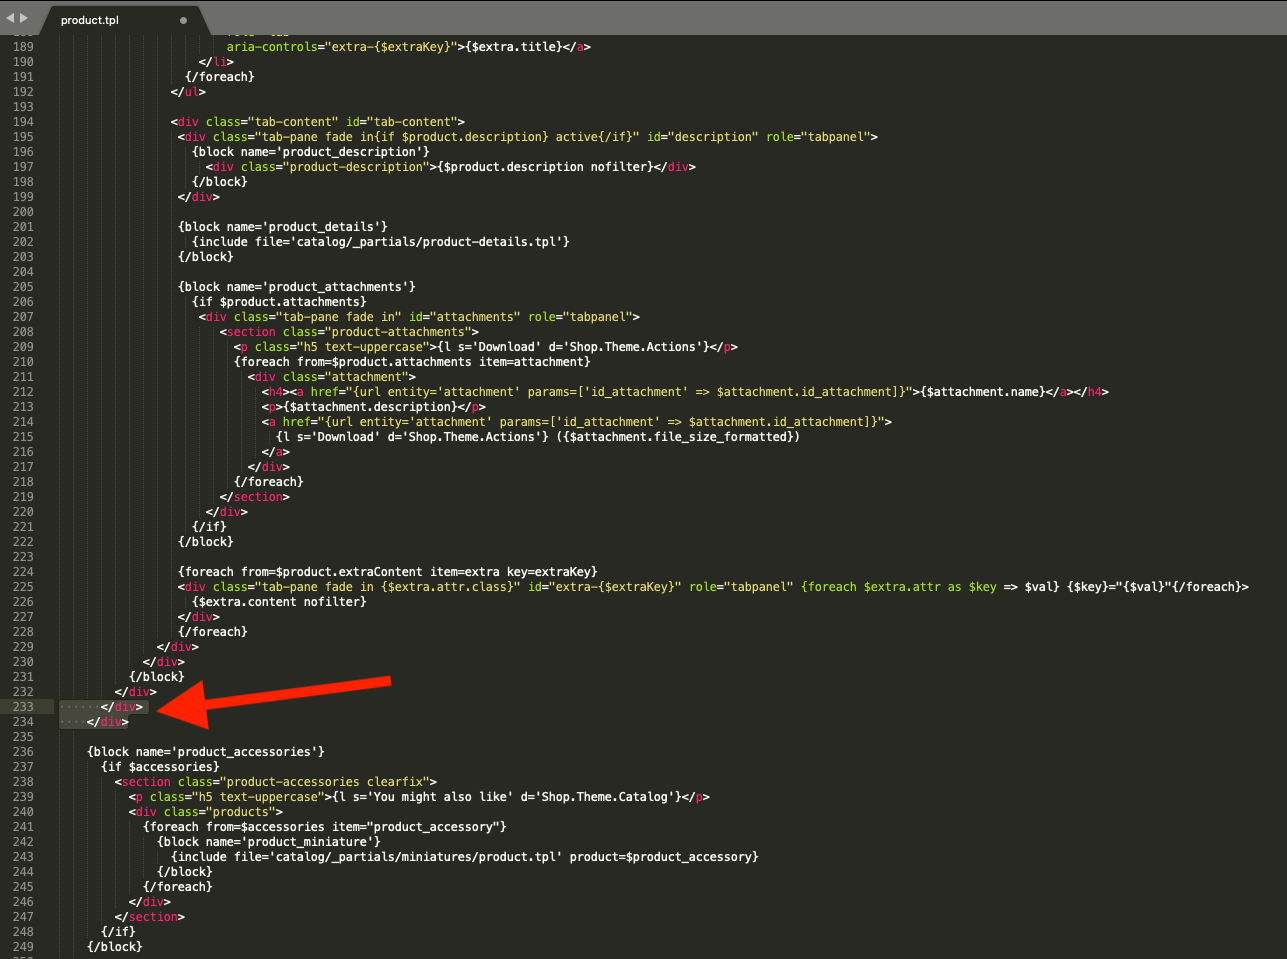Click id="extra-{$extraKey}" on line 225
This screenshot has width=1287, height=959.
tap(604, 587)
